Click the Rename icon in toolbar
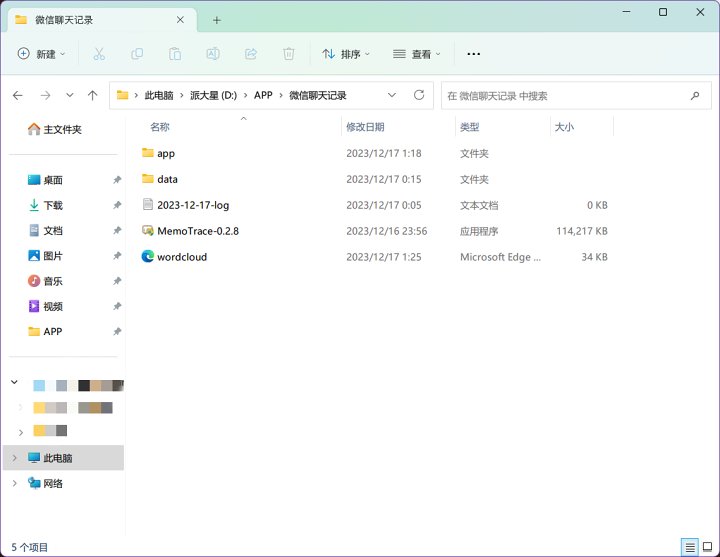The height and width of the screenshot is (557, 720). [x=213, y=54]
